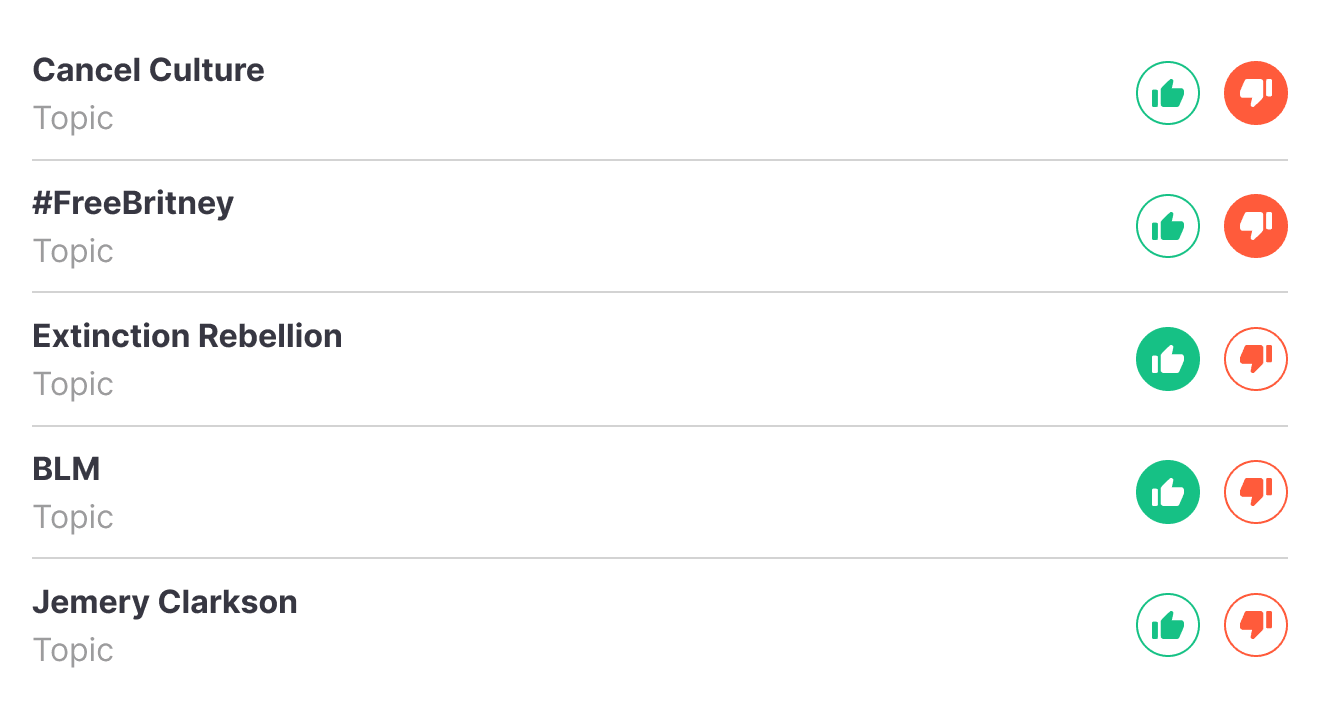Click the Topic label below #FreeBritney
The image size is (1320, 720).
click(x=73, y=251)
